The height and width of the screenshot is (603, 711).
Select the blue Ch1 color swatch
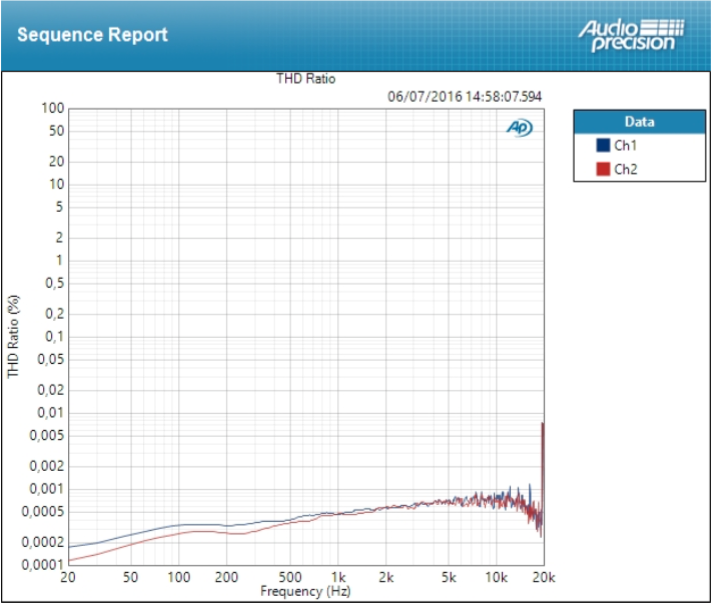click(x=602, y=146)
